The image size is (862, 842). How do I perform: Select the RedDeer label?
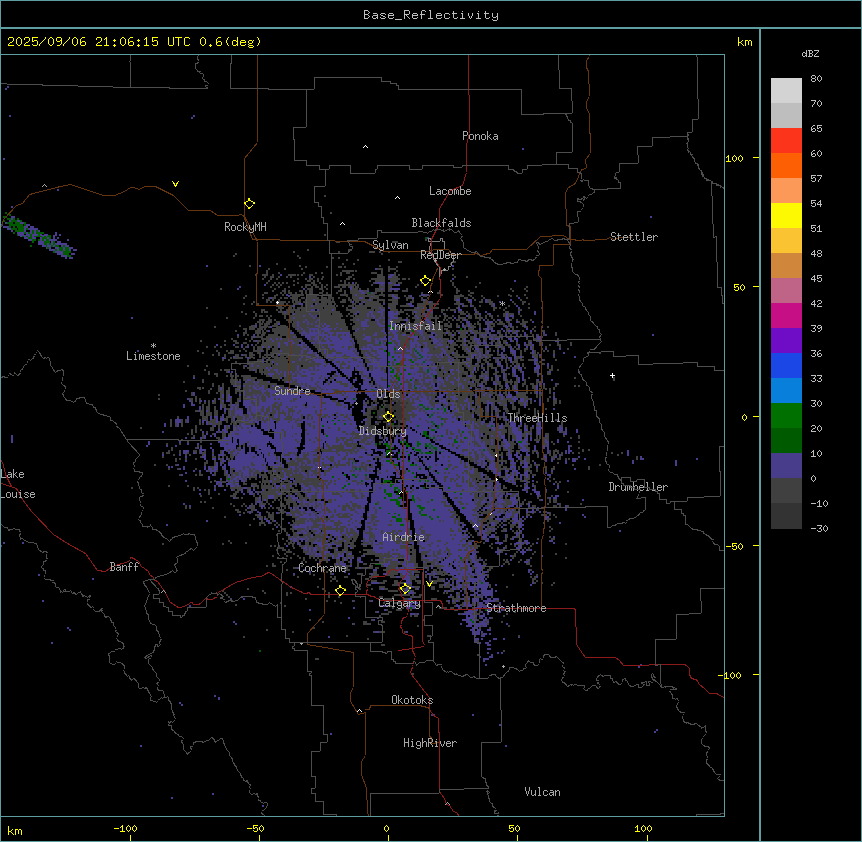click(440, 255)
